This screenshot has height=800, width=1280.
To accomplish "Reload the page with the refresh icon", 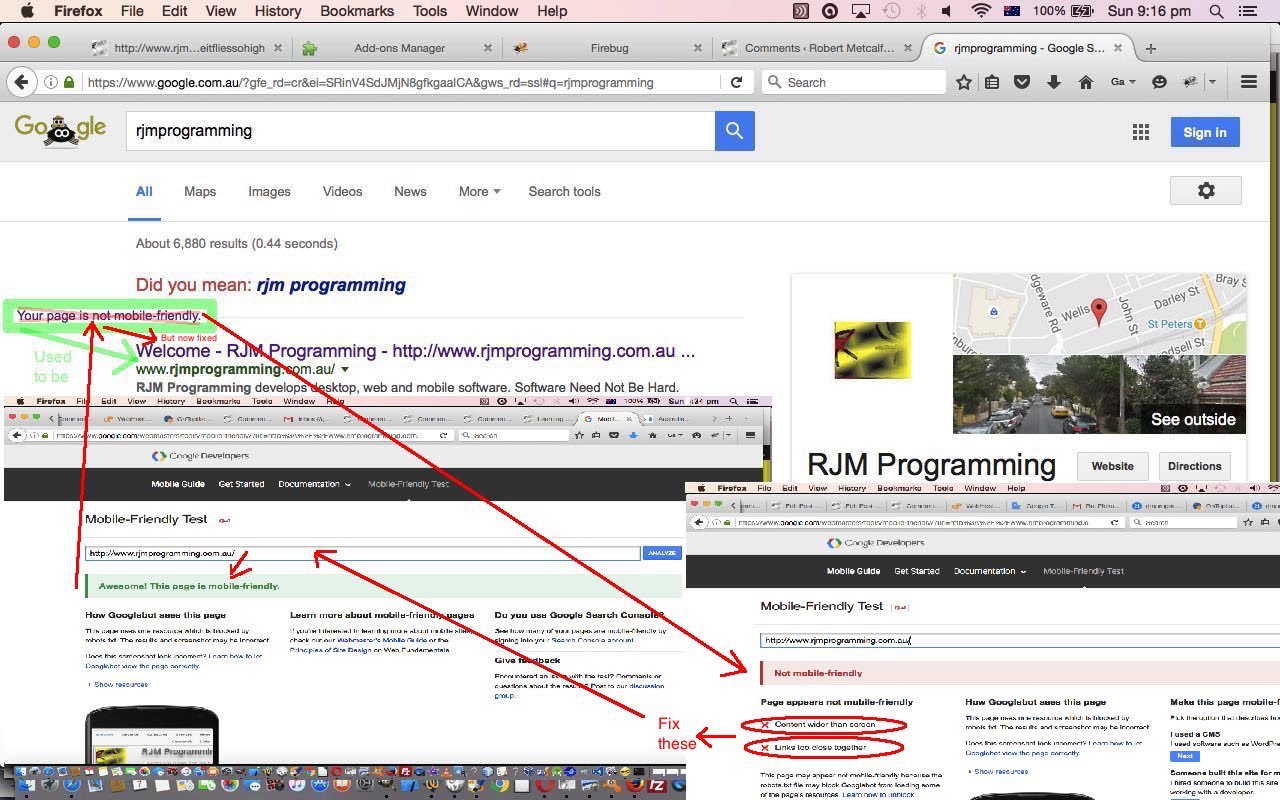I will (737, 82).
